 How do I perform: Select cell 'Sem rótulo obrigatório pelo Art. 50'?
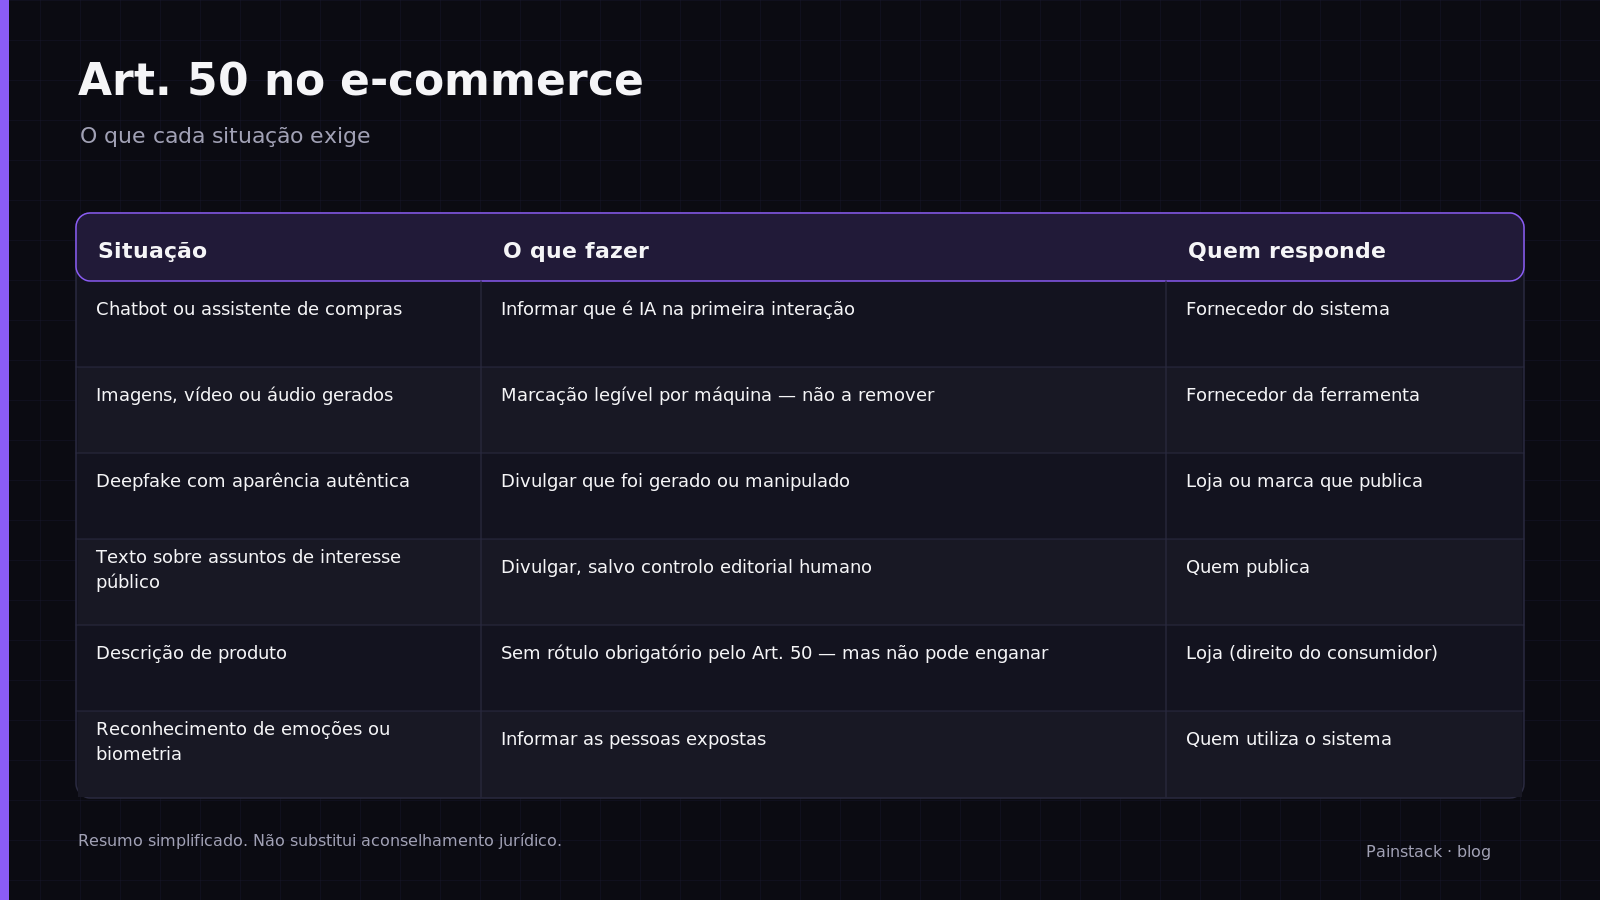(823, 668)
